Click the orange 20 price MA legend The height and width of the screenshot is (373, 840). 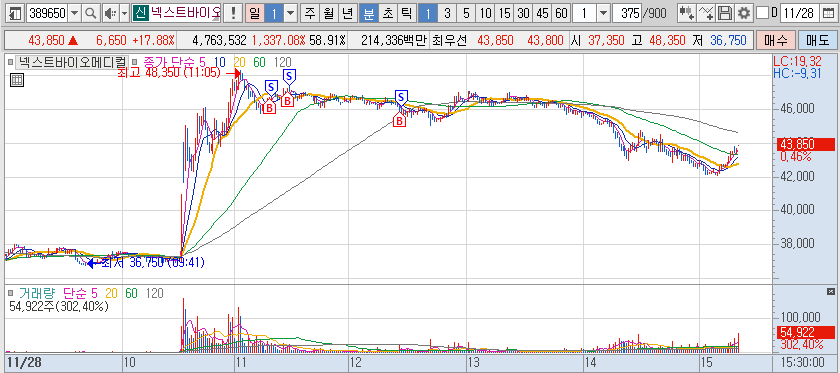(239, 62)
